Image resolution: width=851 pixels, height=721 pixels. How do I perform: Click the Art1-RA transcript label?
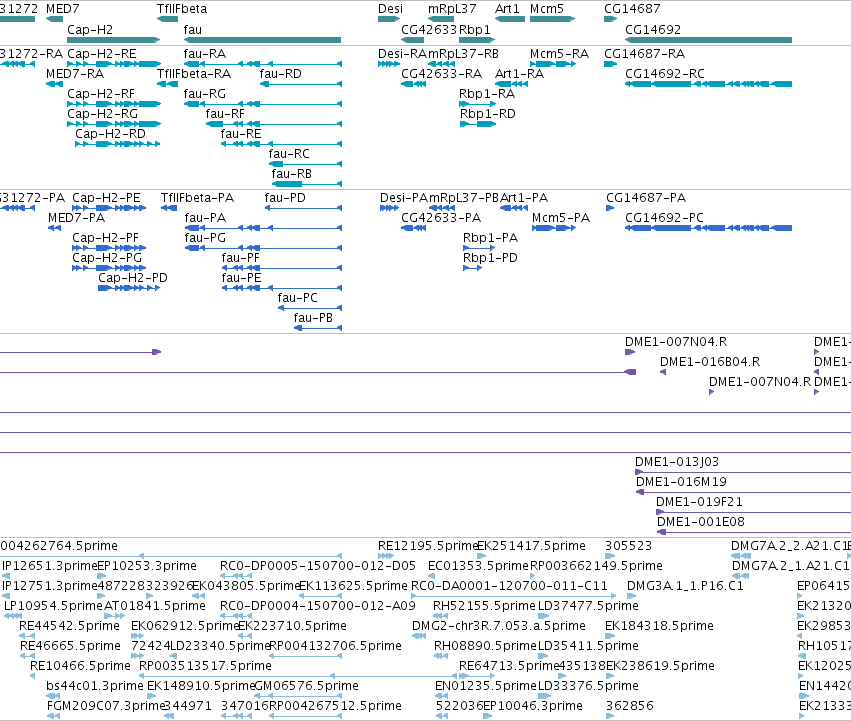pos(519,74)
